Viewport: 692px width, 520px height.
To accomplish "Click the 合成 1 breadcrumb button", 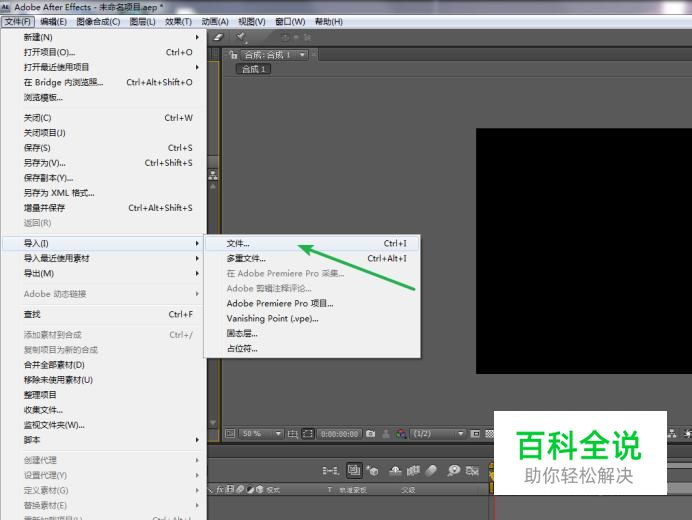I will tap(253, 69).
